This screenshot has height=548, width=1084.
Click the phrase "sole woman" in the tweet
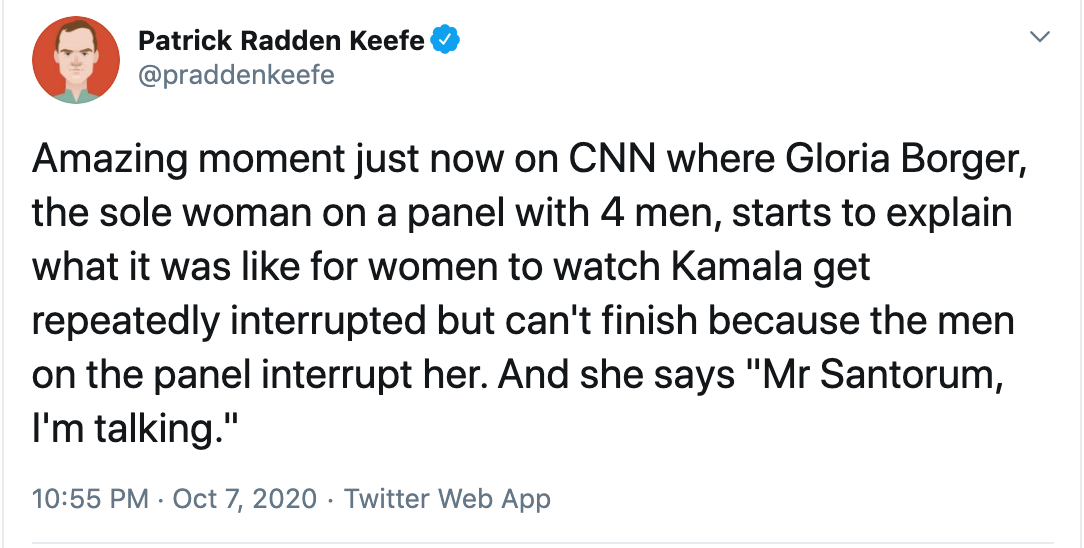[x=197, y=213]
